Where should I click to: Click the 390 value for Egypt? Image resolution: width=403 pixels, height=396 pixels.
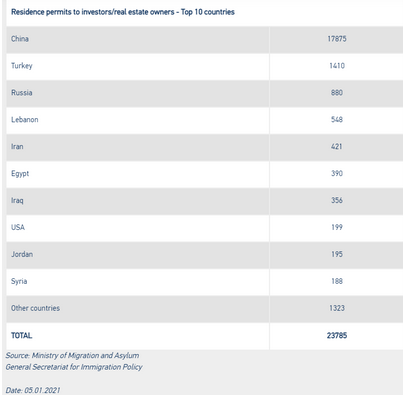click(337, 173)
